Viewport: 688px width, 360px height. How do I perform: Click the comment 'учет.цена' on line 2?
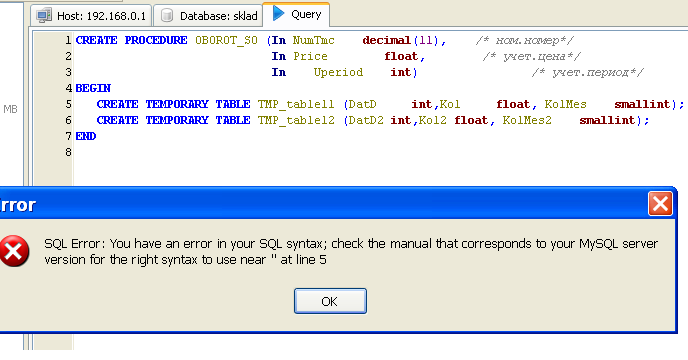coord(531,57)
